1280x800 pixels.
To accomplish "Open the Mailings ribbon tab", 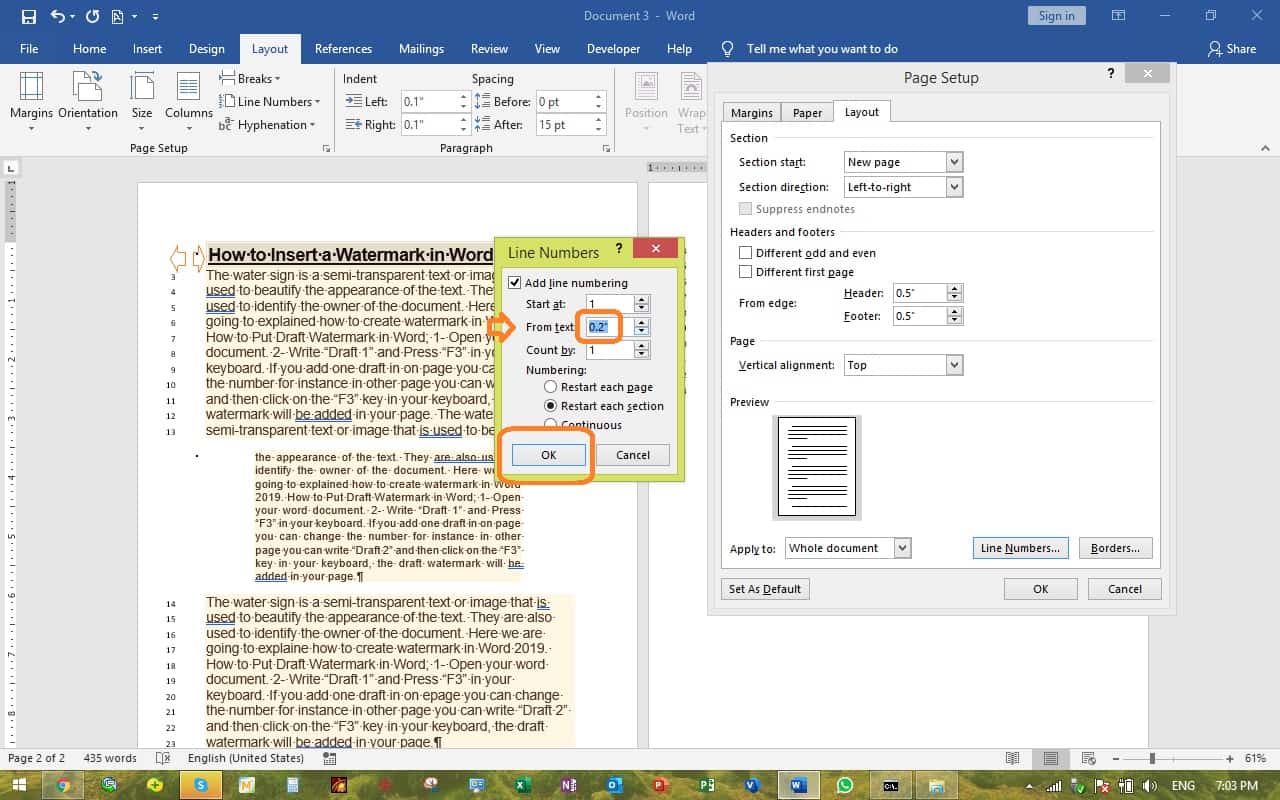I will 421,48.
